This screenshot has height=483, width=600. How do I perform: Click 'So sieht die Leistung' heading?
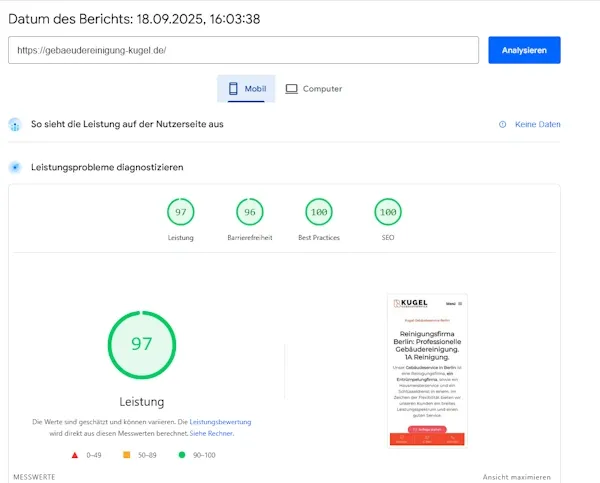[x=127, y=124]
